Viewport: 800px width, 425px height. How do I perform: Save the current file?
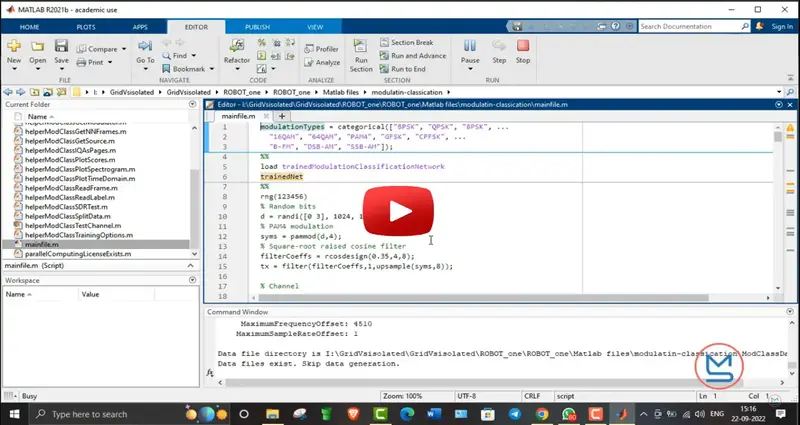(62, 52)
